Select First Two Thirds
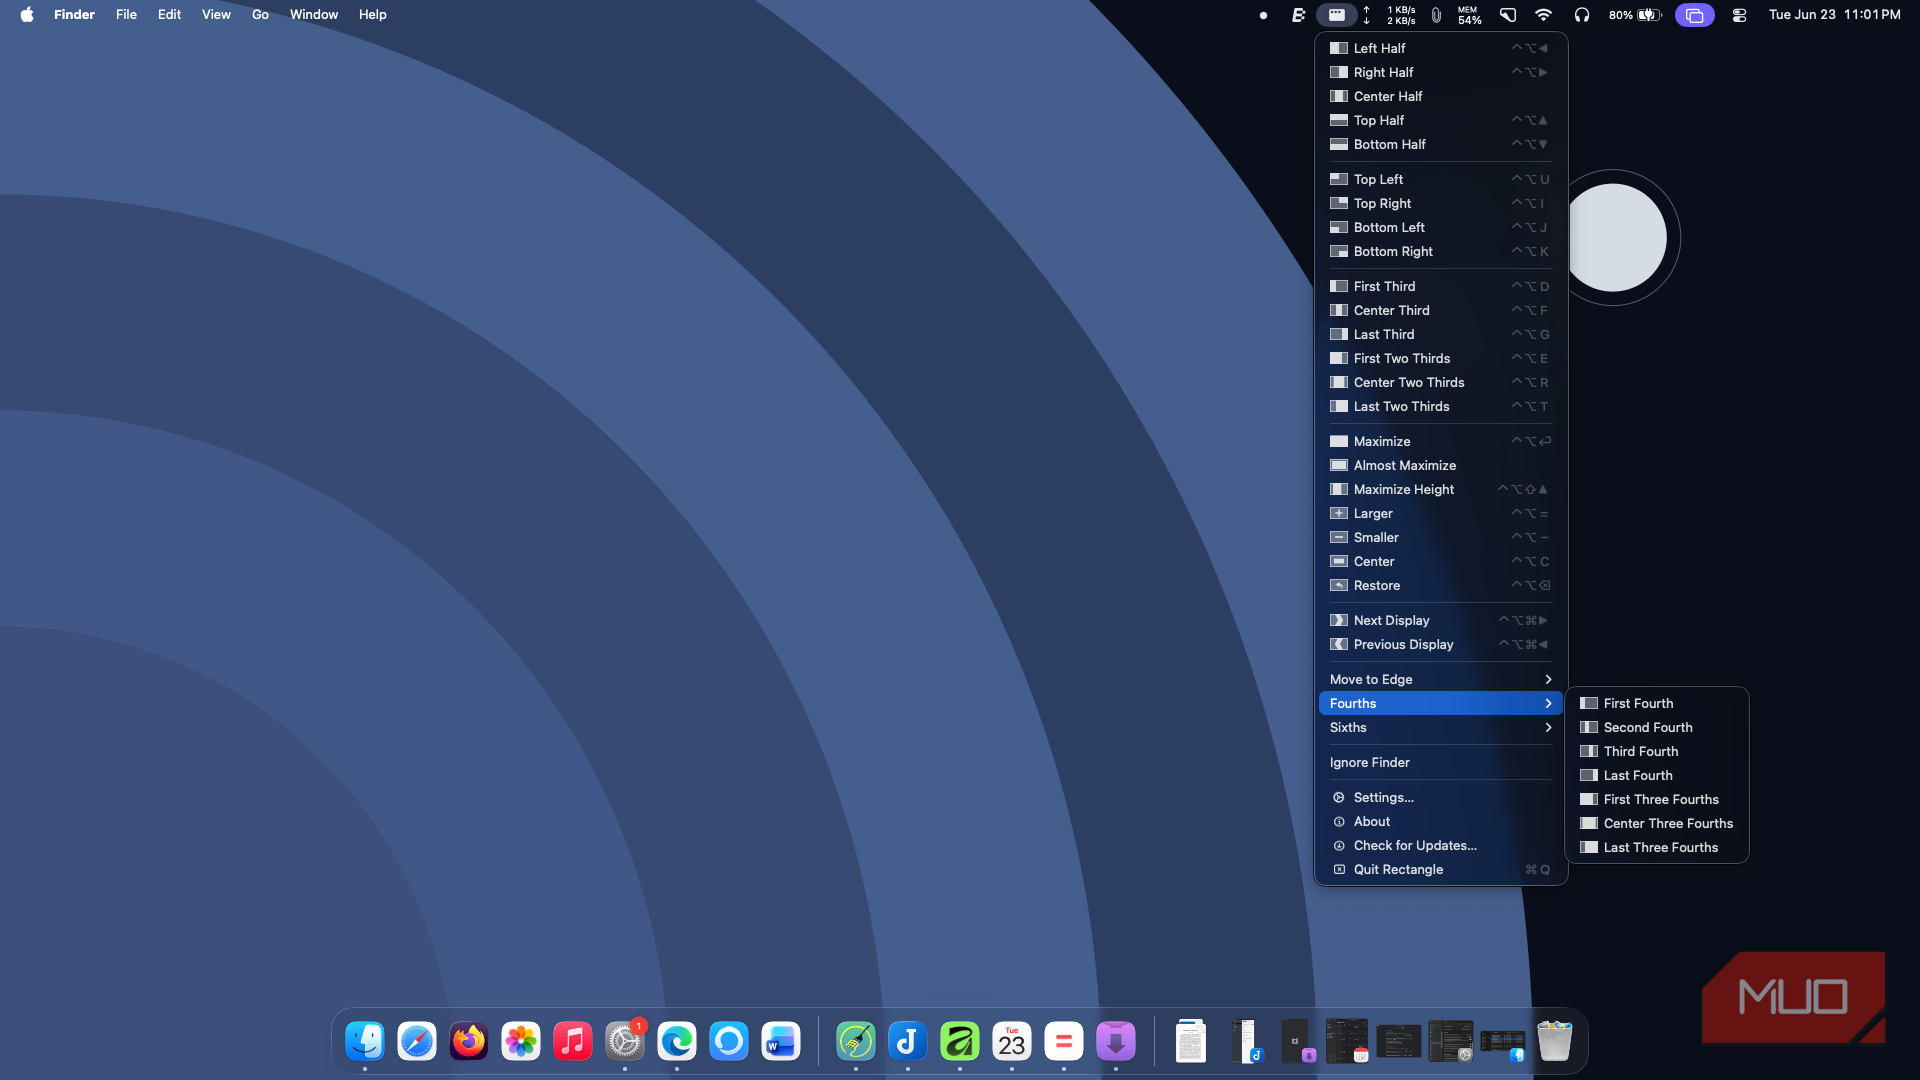This screenshot has height=1080, width=1920. [x=1441, y=358]
